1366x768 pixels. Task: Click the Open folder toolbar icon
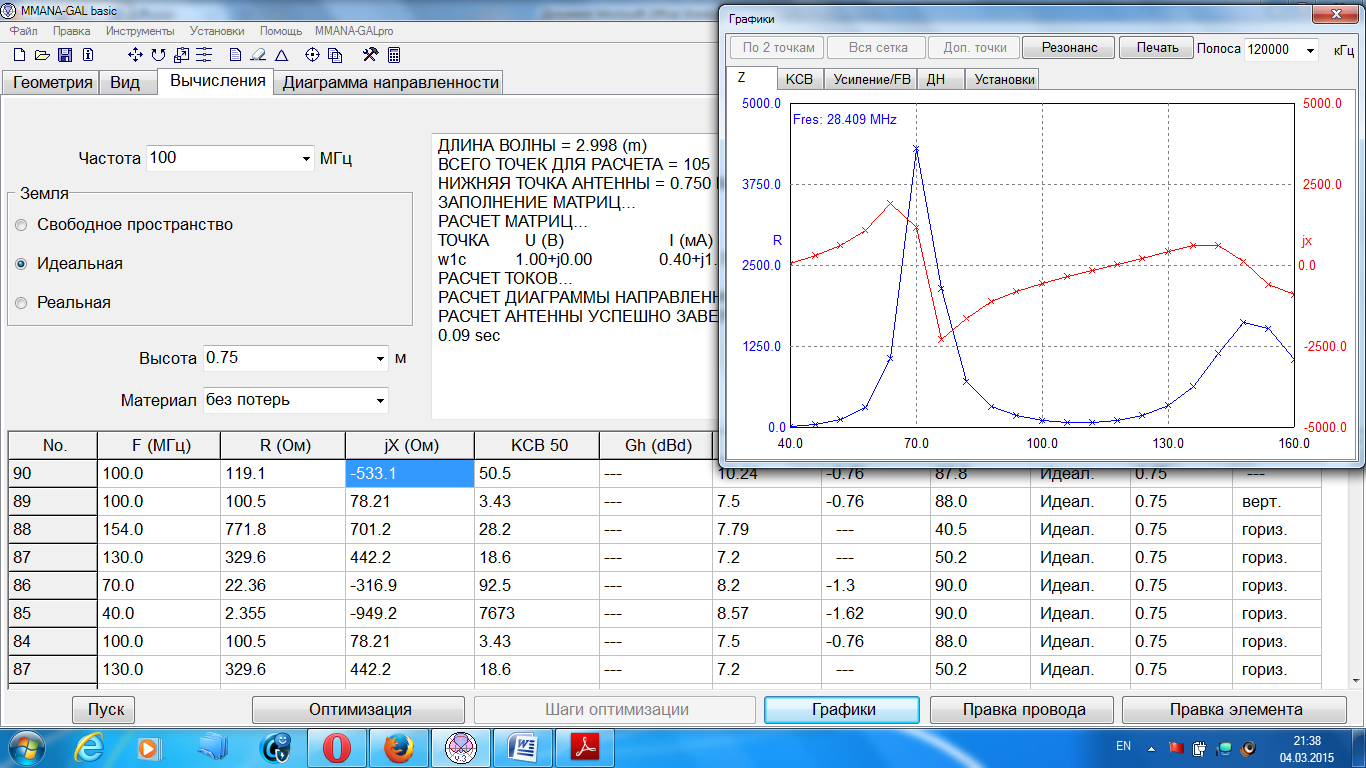click(x=43, y=55)
